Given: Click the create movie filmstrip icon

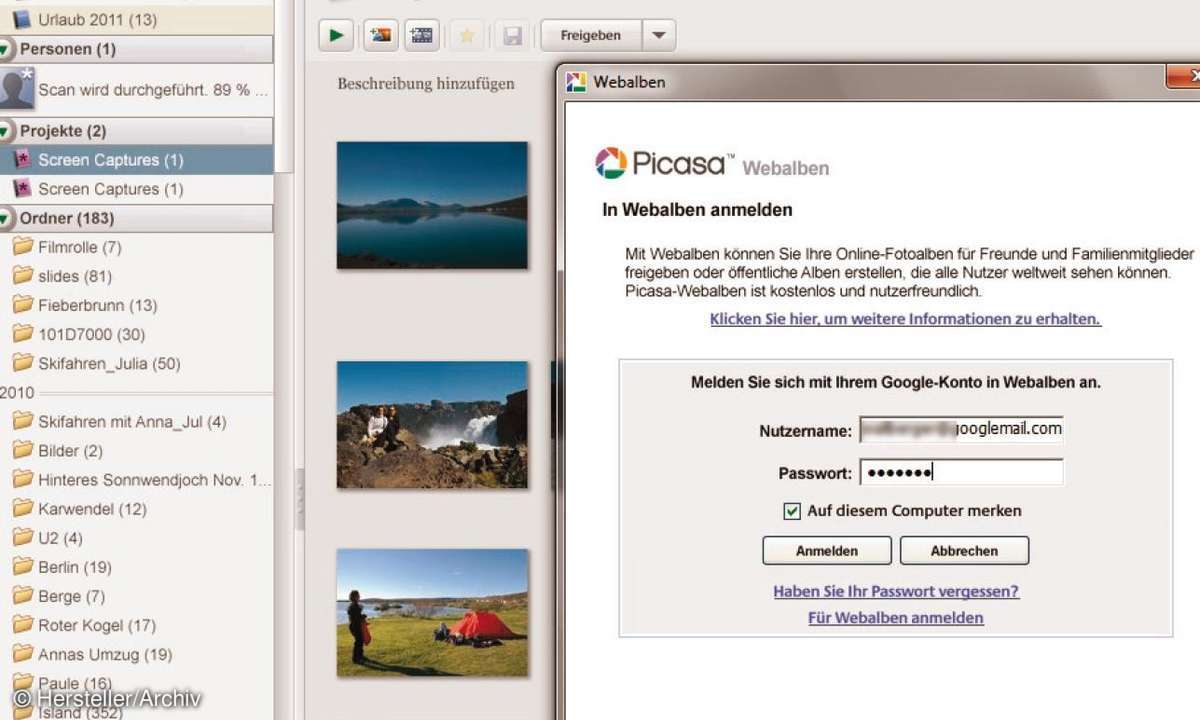Looking at the screenshot, I should pyautogui.click(x=422, y=36).
